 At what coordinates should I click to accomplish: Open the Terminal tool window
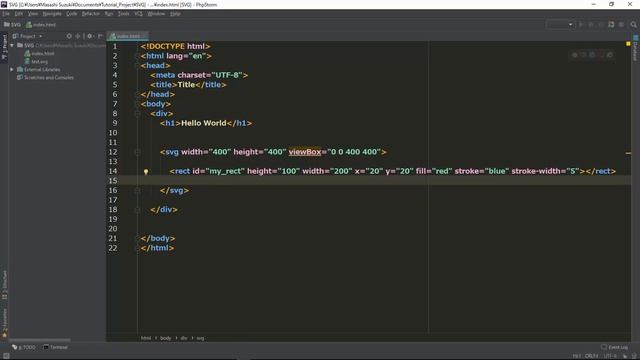[x=56, y=347]
